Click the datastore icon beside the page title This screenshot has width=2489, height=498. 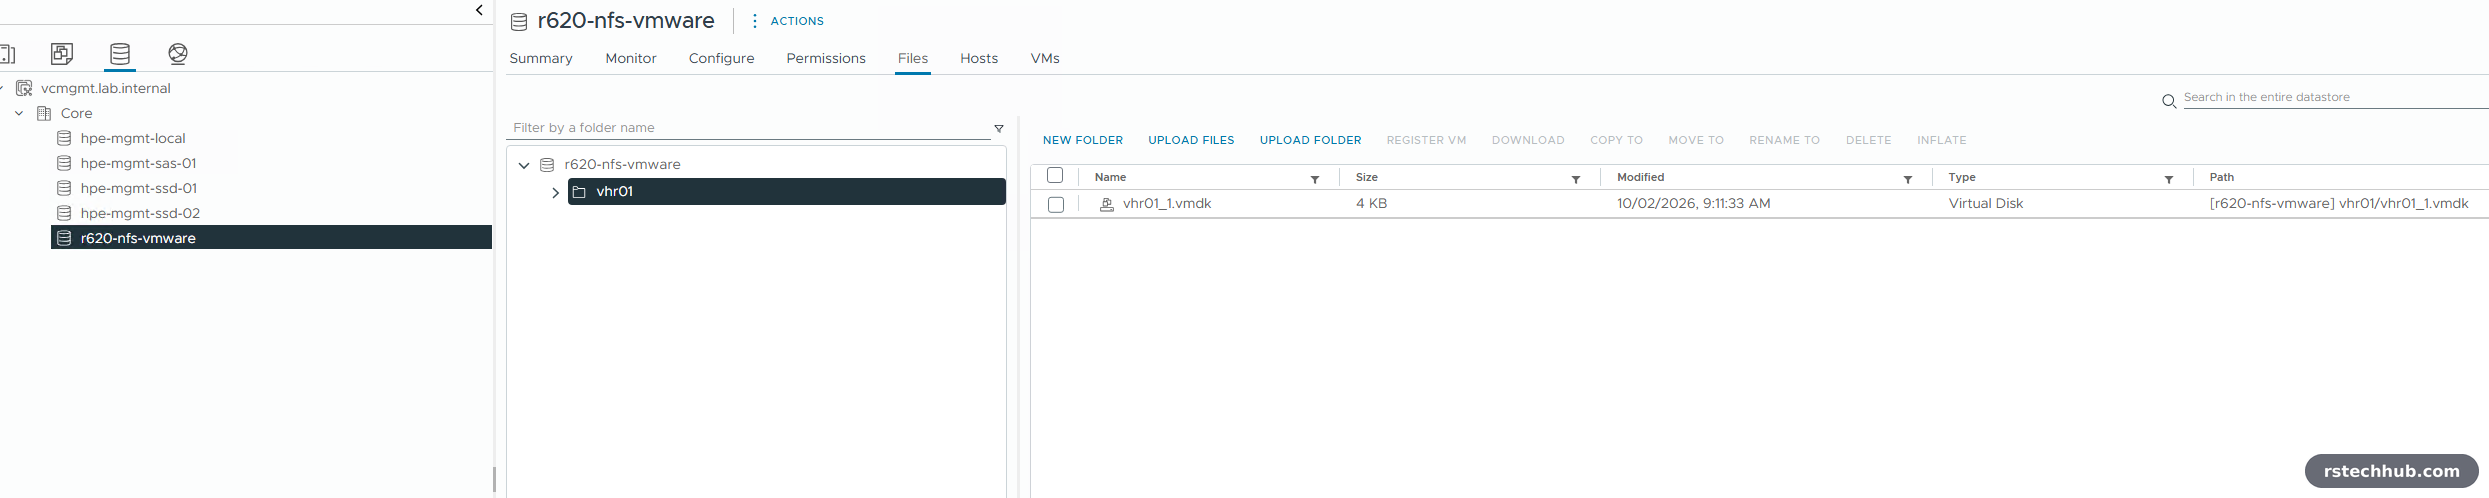pos(519,21)
